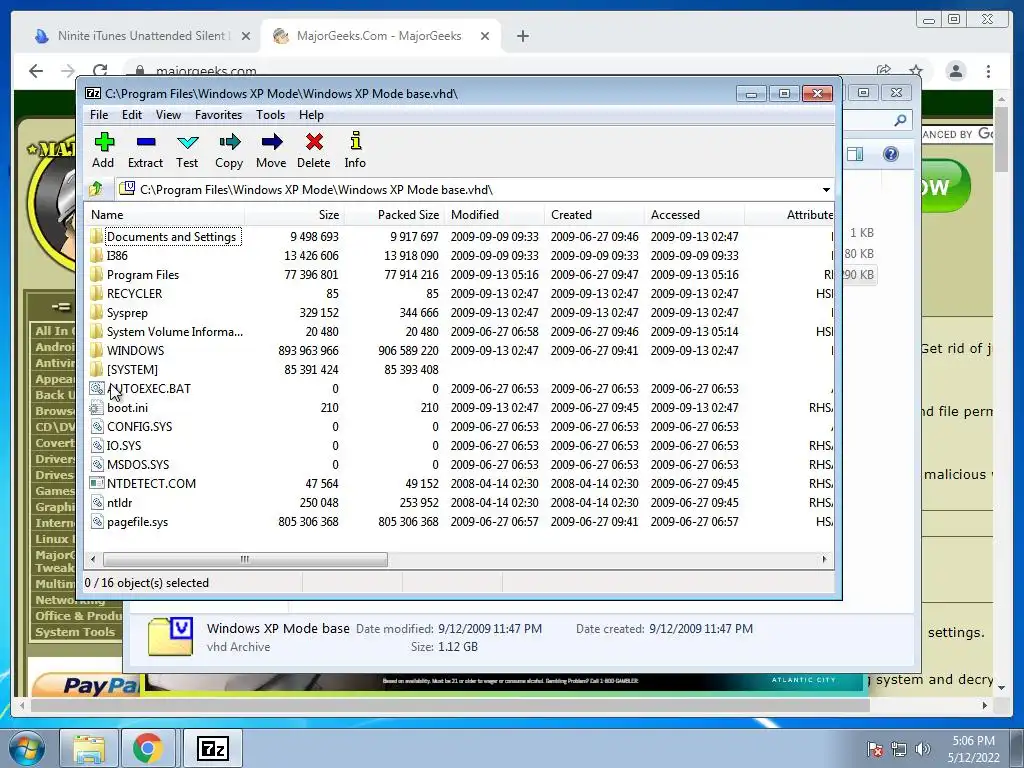Select the ntldr file row

pos(459,503)
